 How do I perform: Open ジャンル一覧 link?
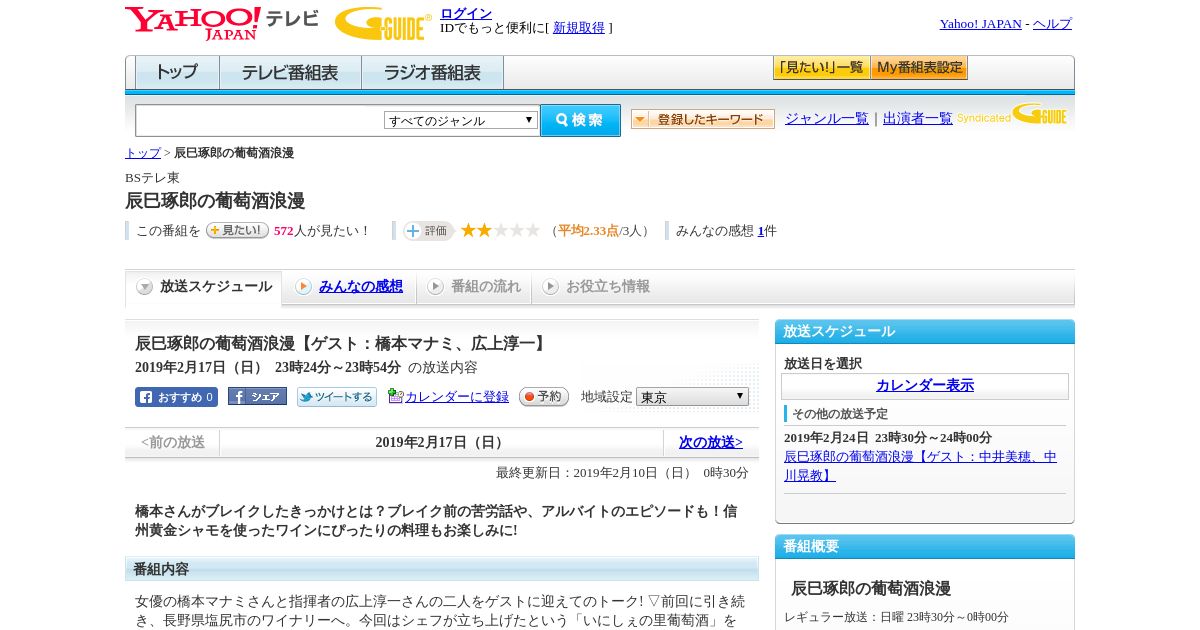(827, 118)
